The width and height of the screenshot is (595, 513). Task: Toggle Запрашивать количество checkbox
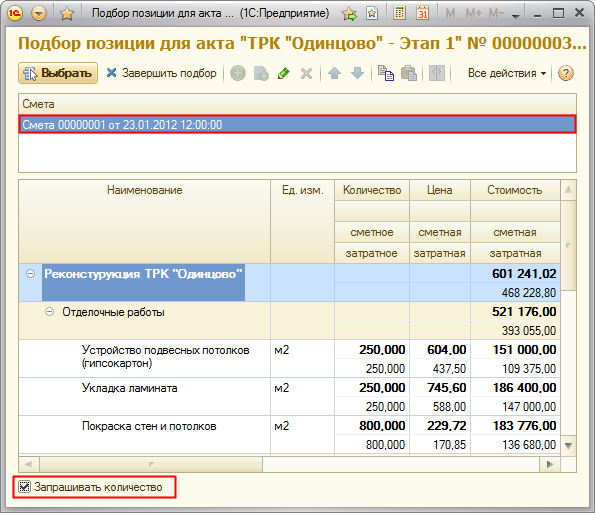coord(25,486)
